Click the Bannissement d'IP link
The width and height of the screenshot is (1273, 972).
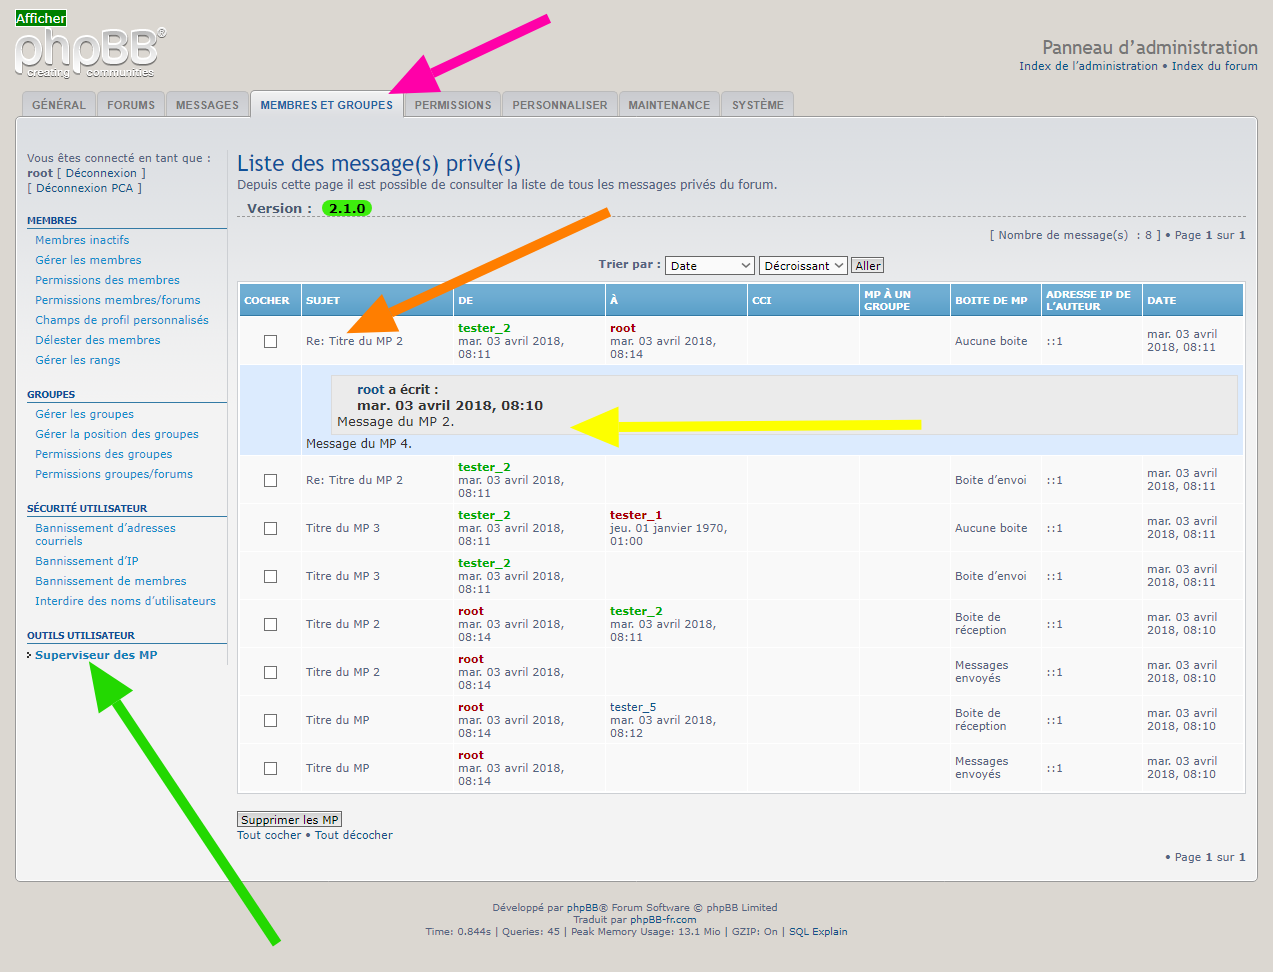[87, 561]
